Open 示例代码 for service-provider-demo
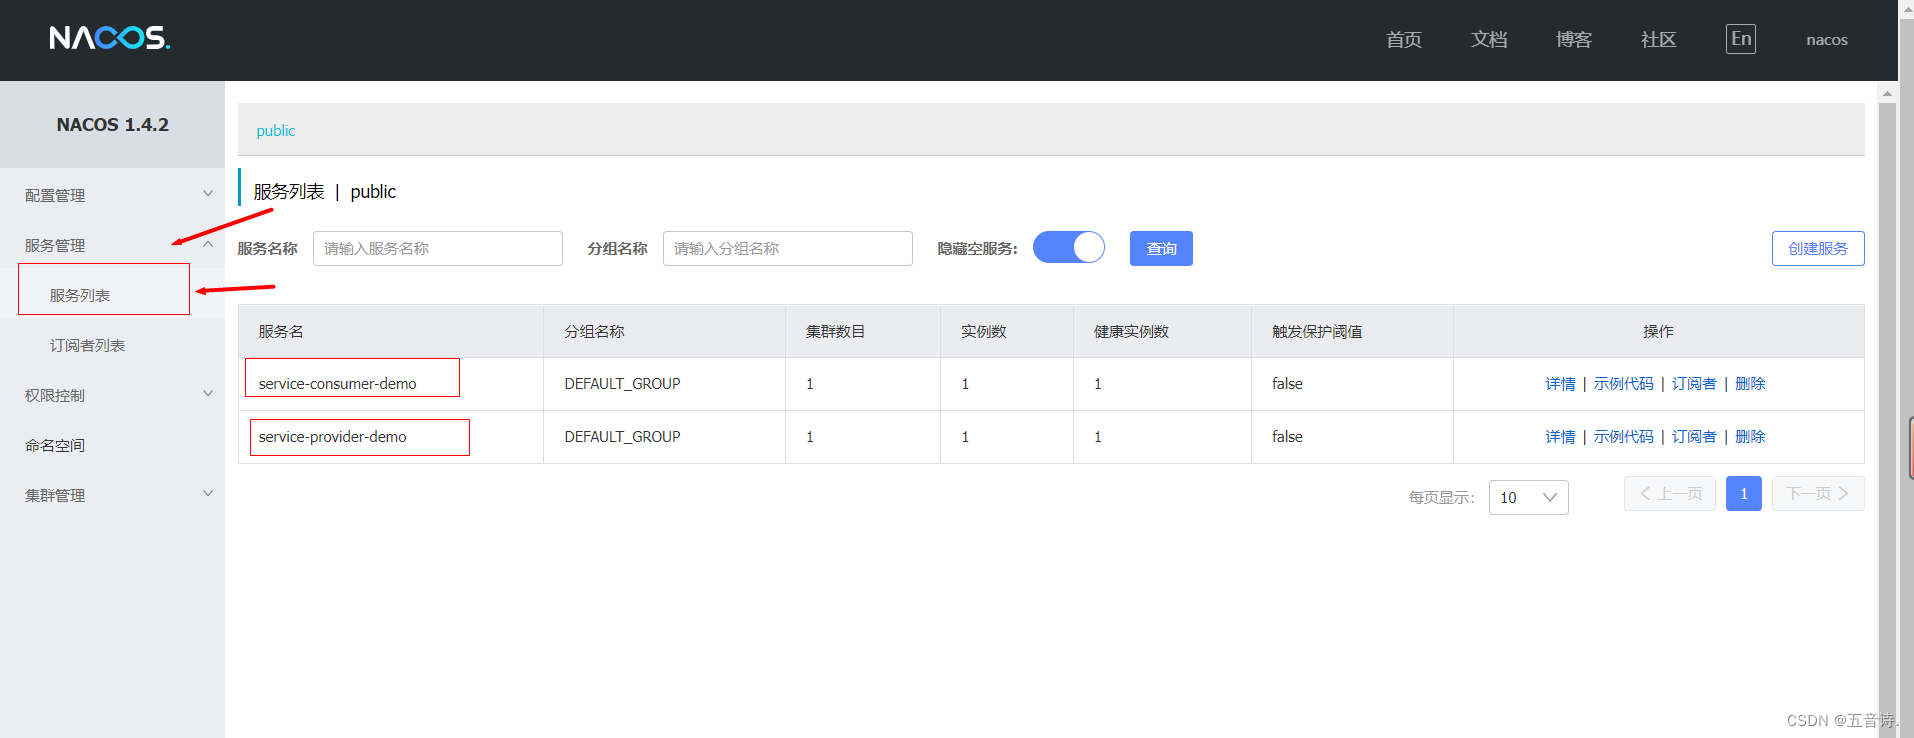Screen dimensions: 1914x738 click(1623, 437)
